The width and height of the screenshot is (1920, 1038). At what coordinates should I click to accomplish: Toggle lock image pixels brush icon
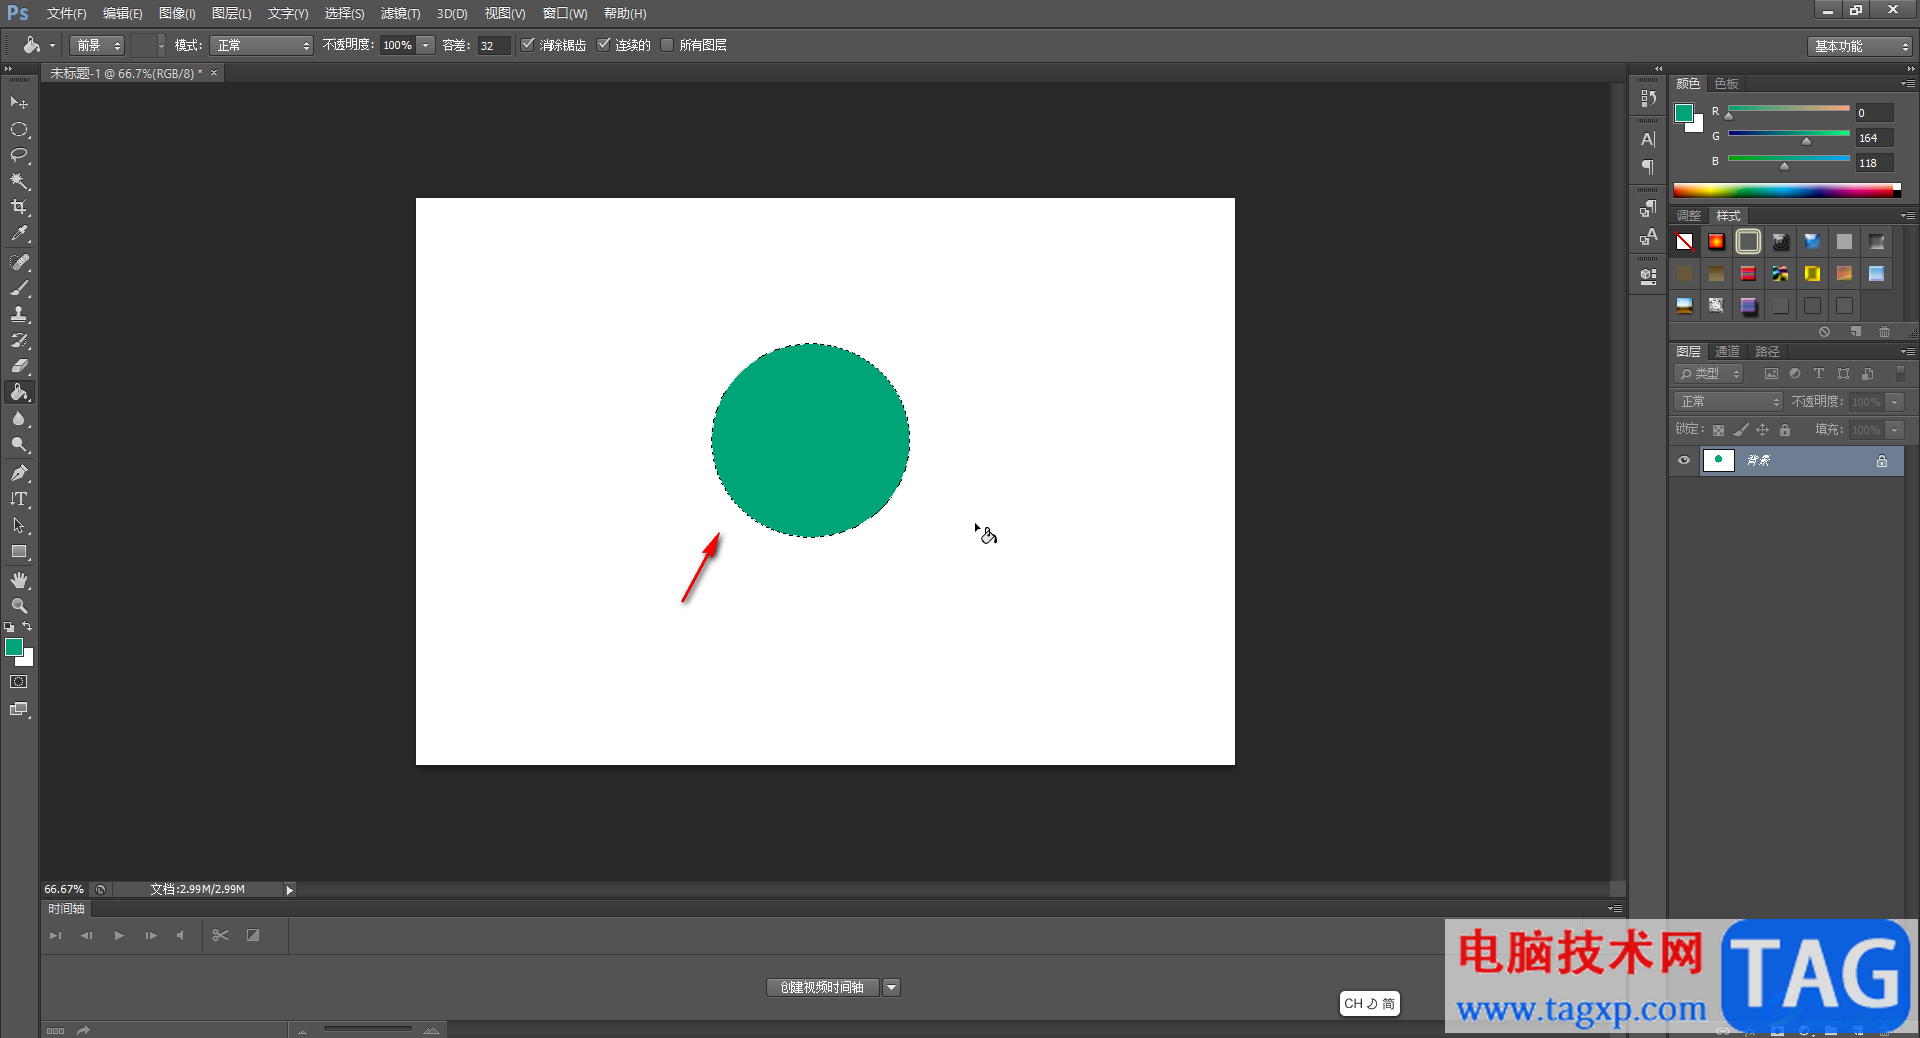point(1741,430)
